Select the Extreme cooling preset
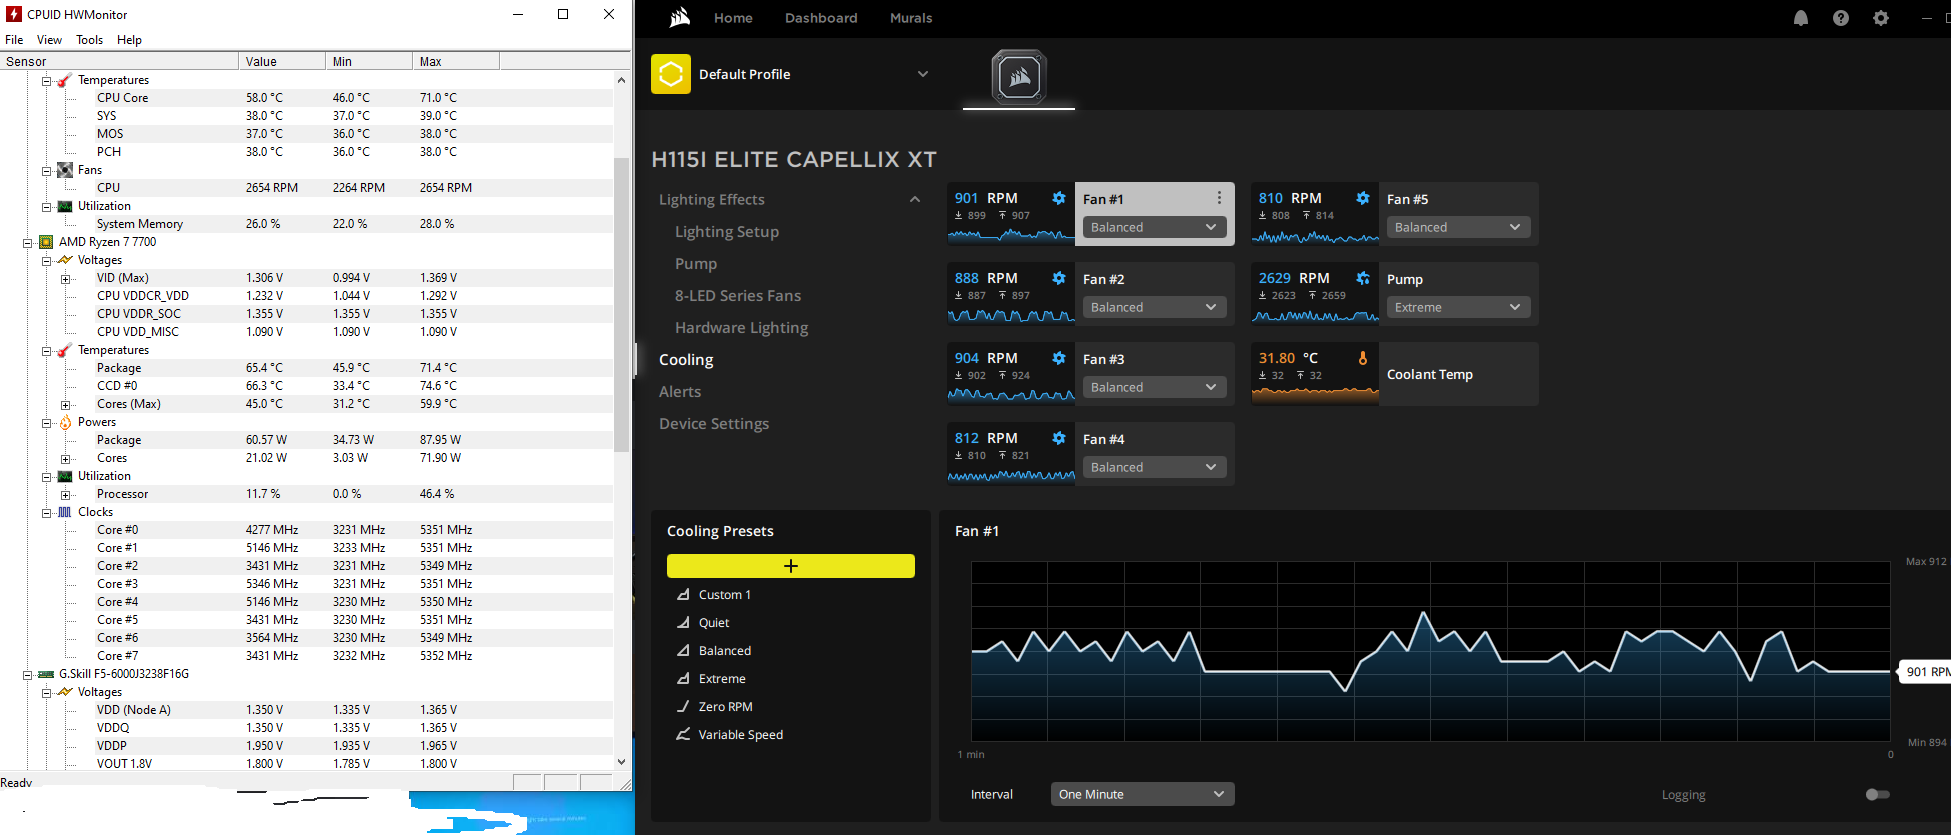The height and width of the screenshot is (835, 1951). (x=722, y=678)
